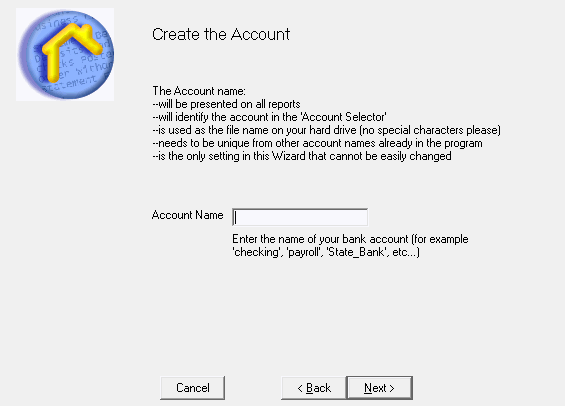Go to previous step with Back button
Image resolution: width=565 pixels, height=406 pixels.
[314, 388]
